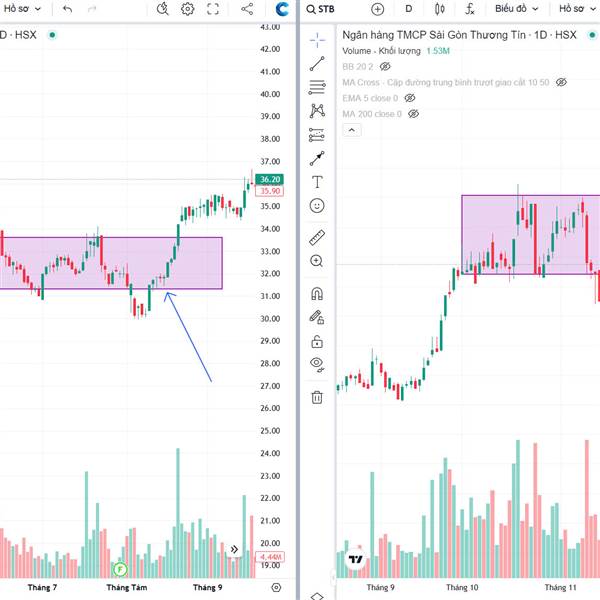The width and height of the screenshot is (600, 600).
Task: Click the scroll to latest bar arrows
Action: pyautogui.click(x=234, y=549)
